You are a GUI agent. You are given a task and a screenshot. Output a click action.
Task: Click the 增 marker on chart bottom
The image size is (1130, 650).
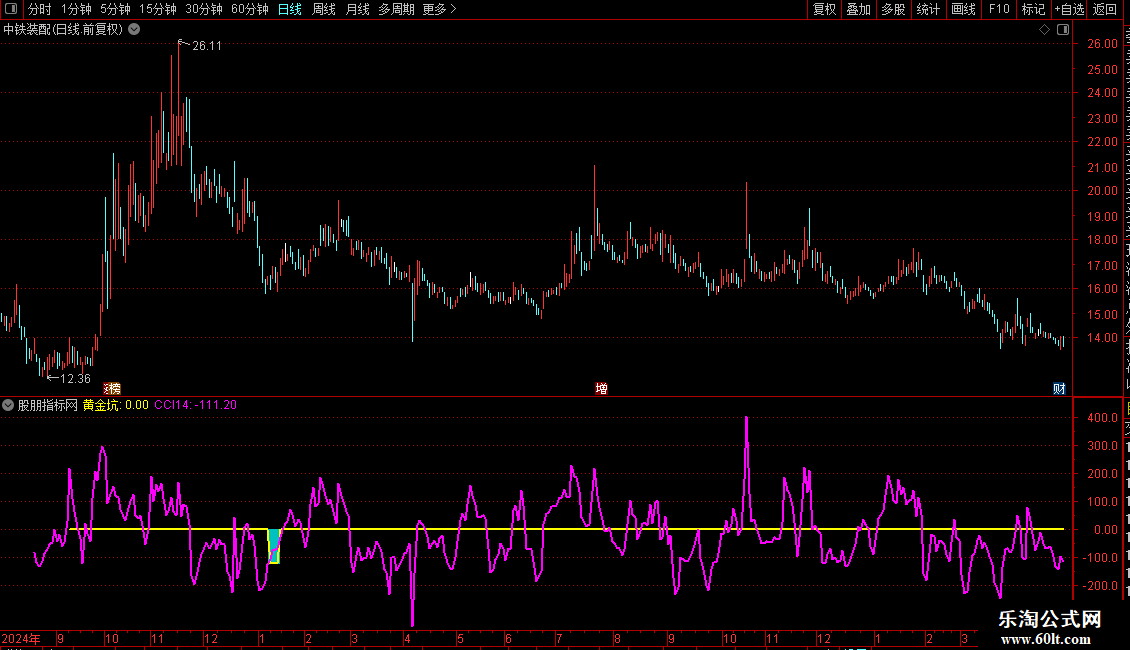[x=602, y=388]
